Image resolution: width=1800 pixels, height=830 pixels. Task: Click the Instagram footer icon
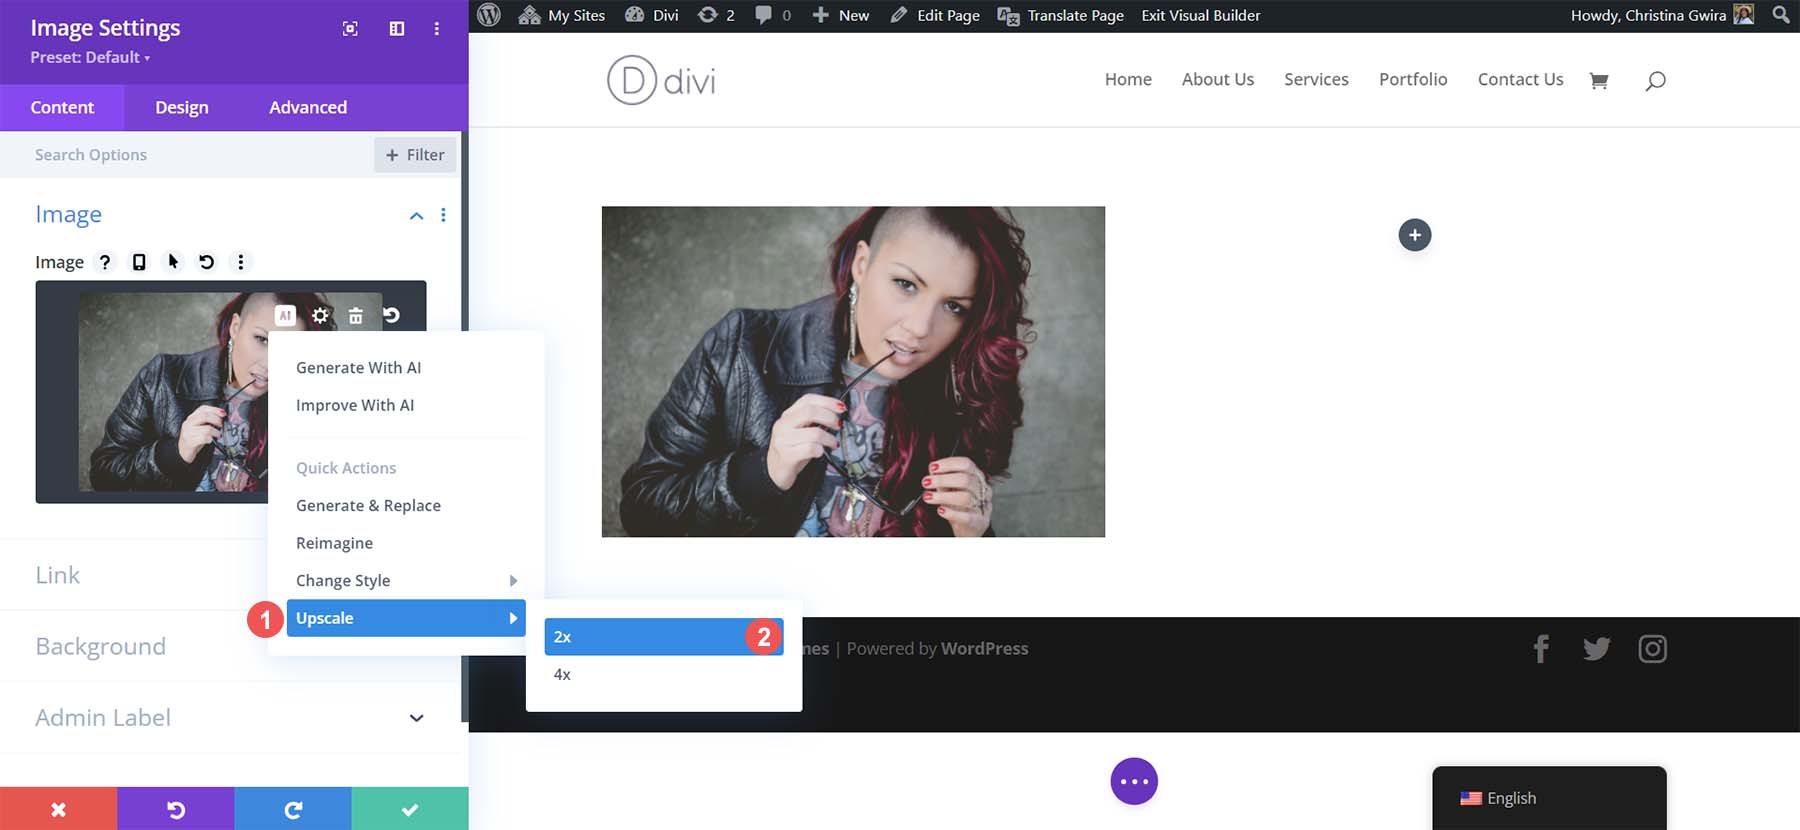point(1652,649)
